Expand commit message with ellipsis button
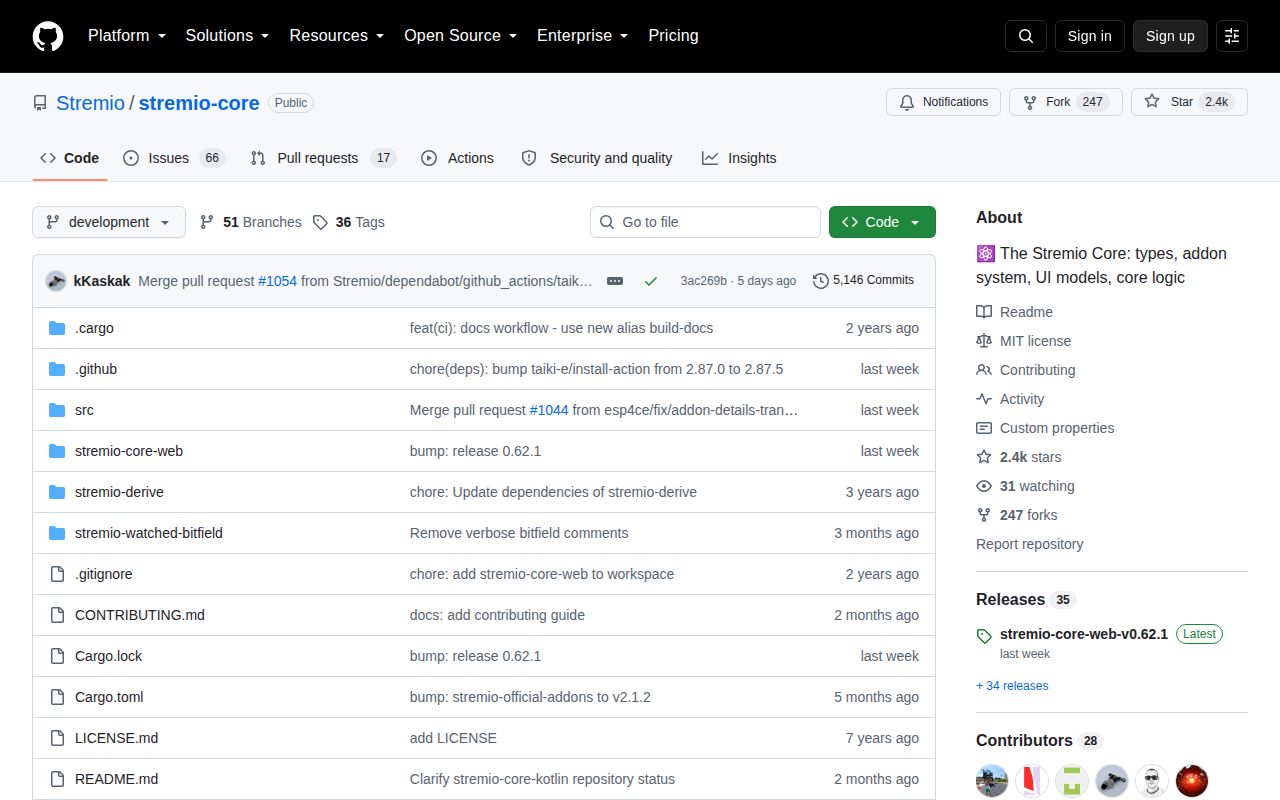This screenshot has width=1280, height=800. click(x=615, y=281)
